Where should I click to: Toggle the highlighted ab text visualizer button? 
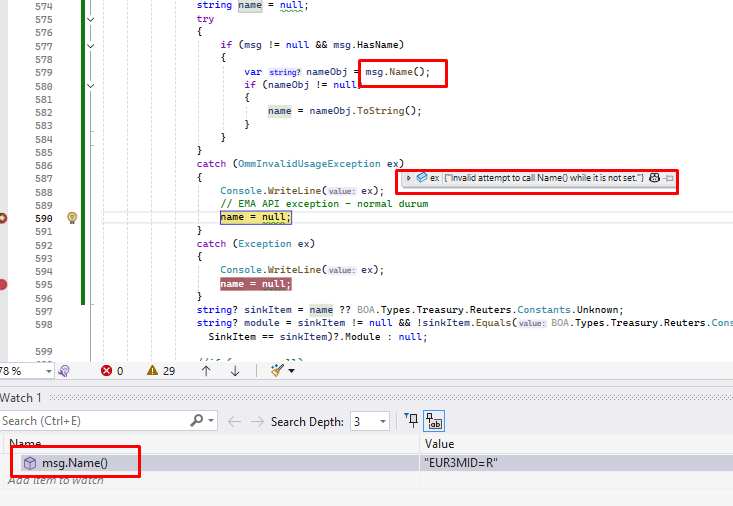pyautogui.click(x=434, y=421)
